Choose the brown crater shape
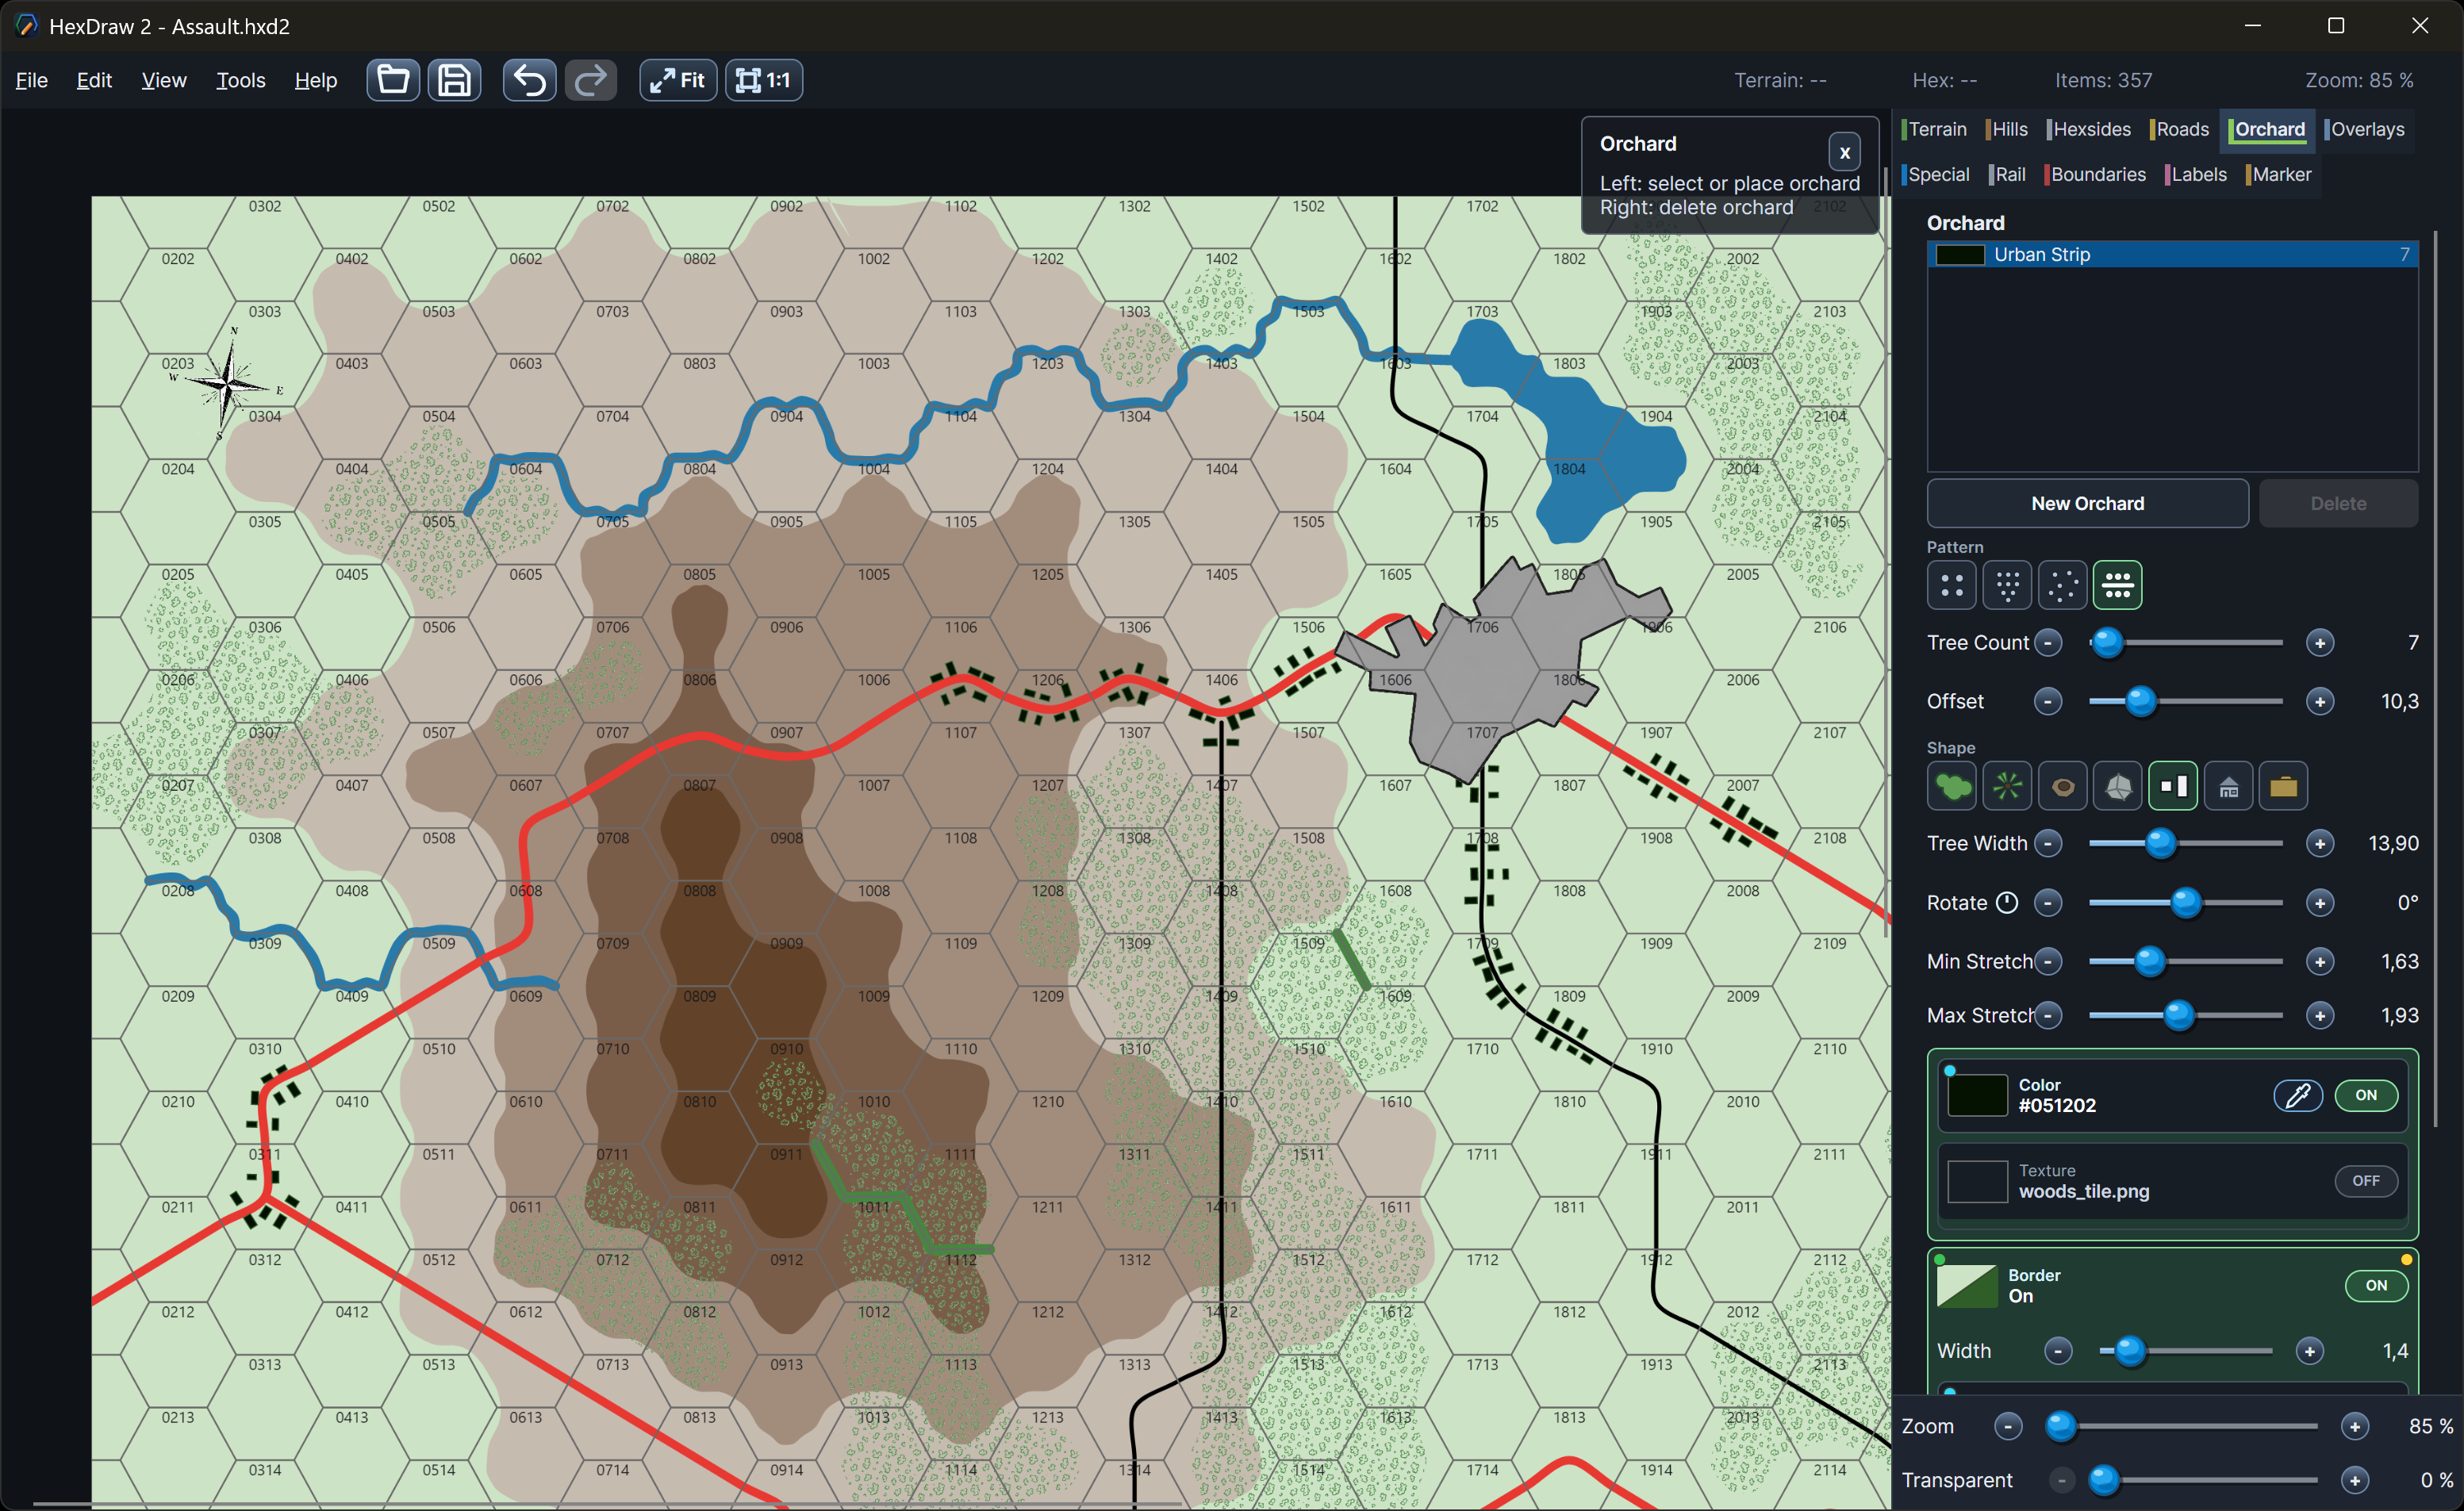Viewport: 2464px width, 1511px height. click(2062, 786)
